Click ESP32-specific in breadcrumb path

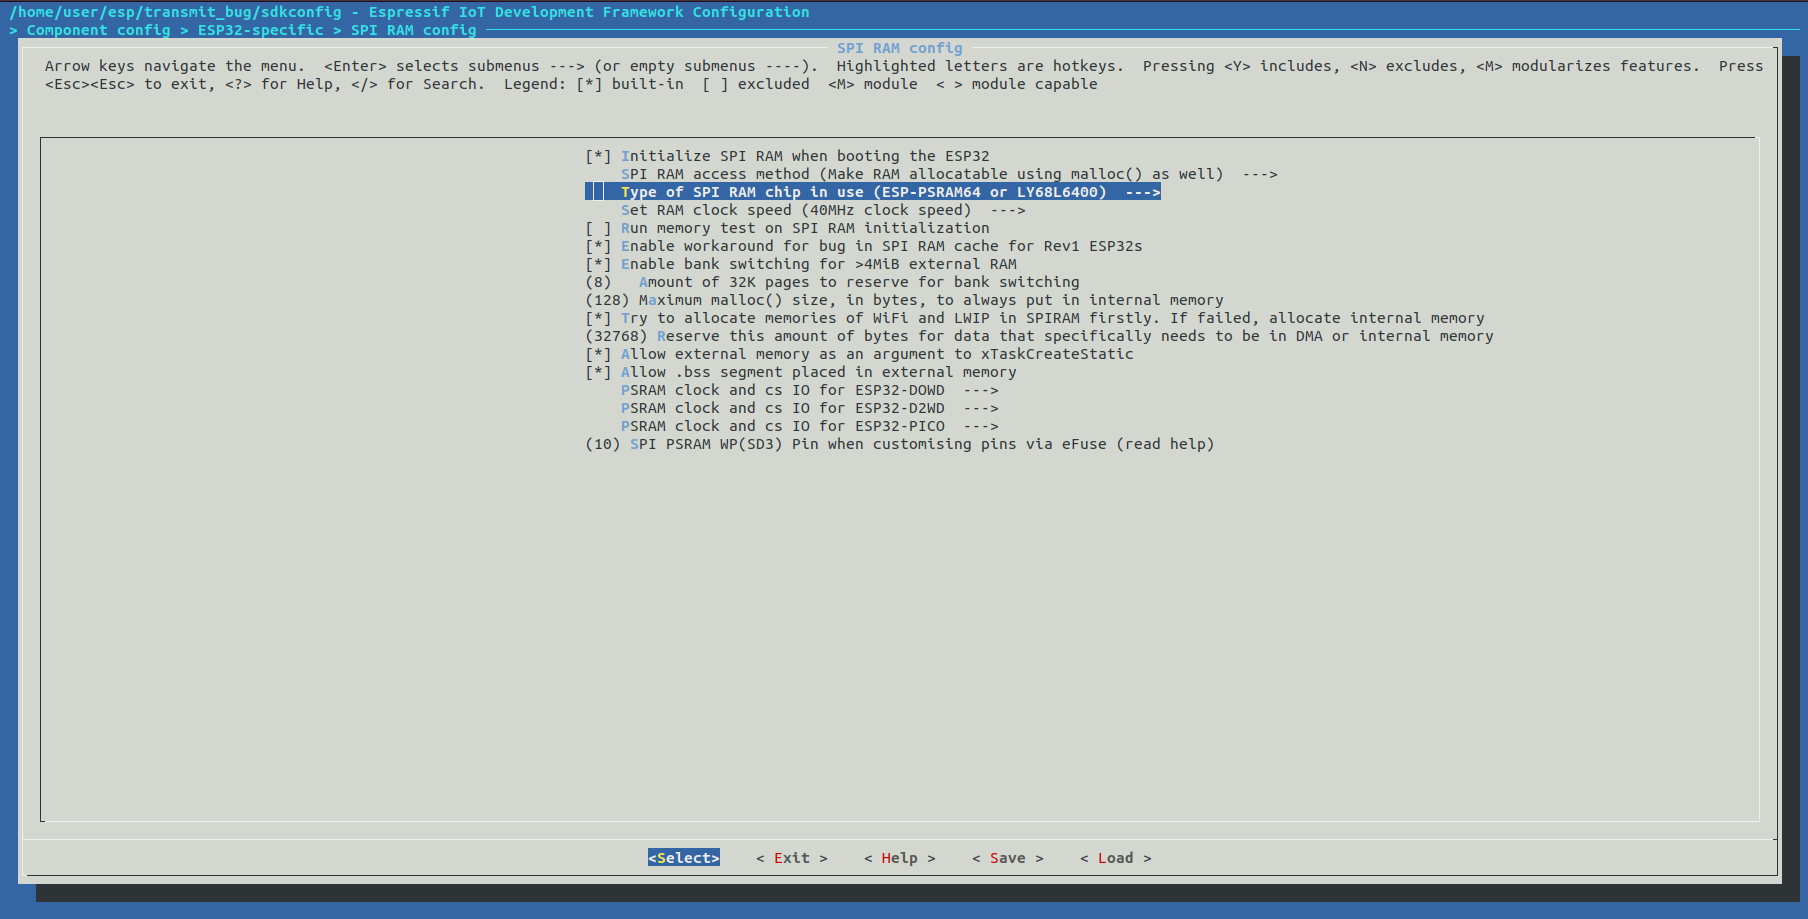(x=261, y=30)
